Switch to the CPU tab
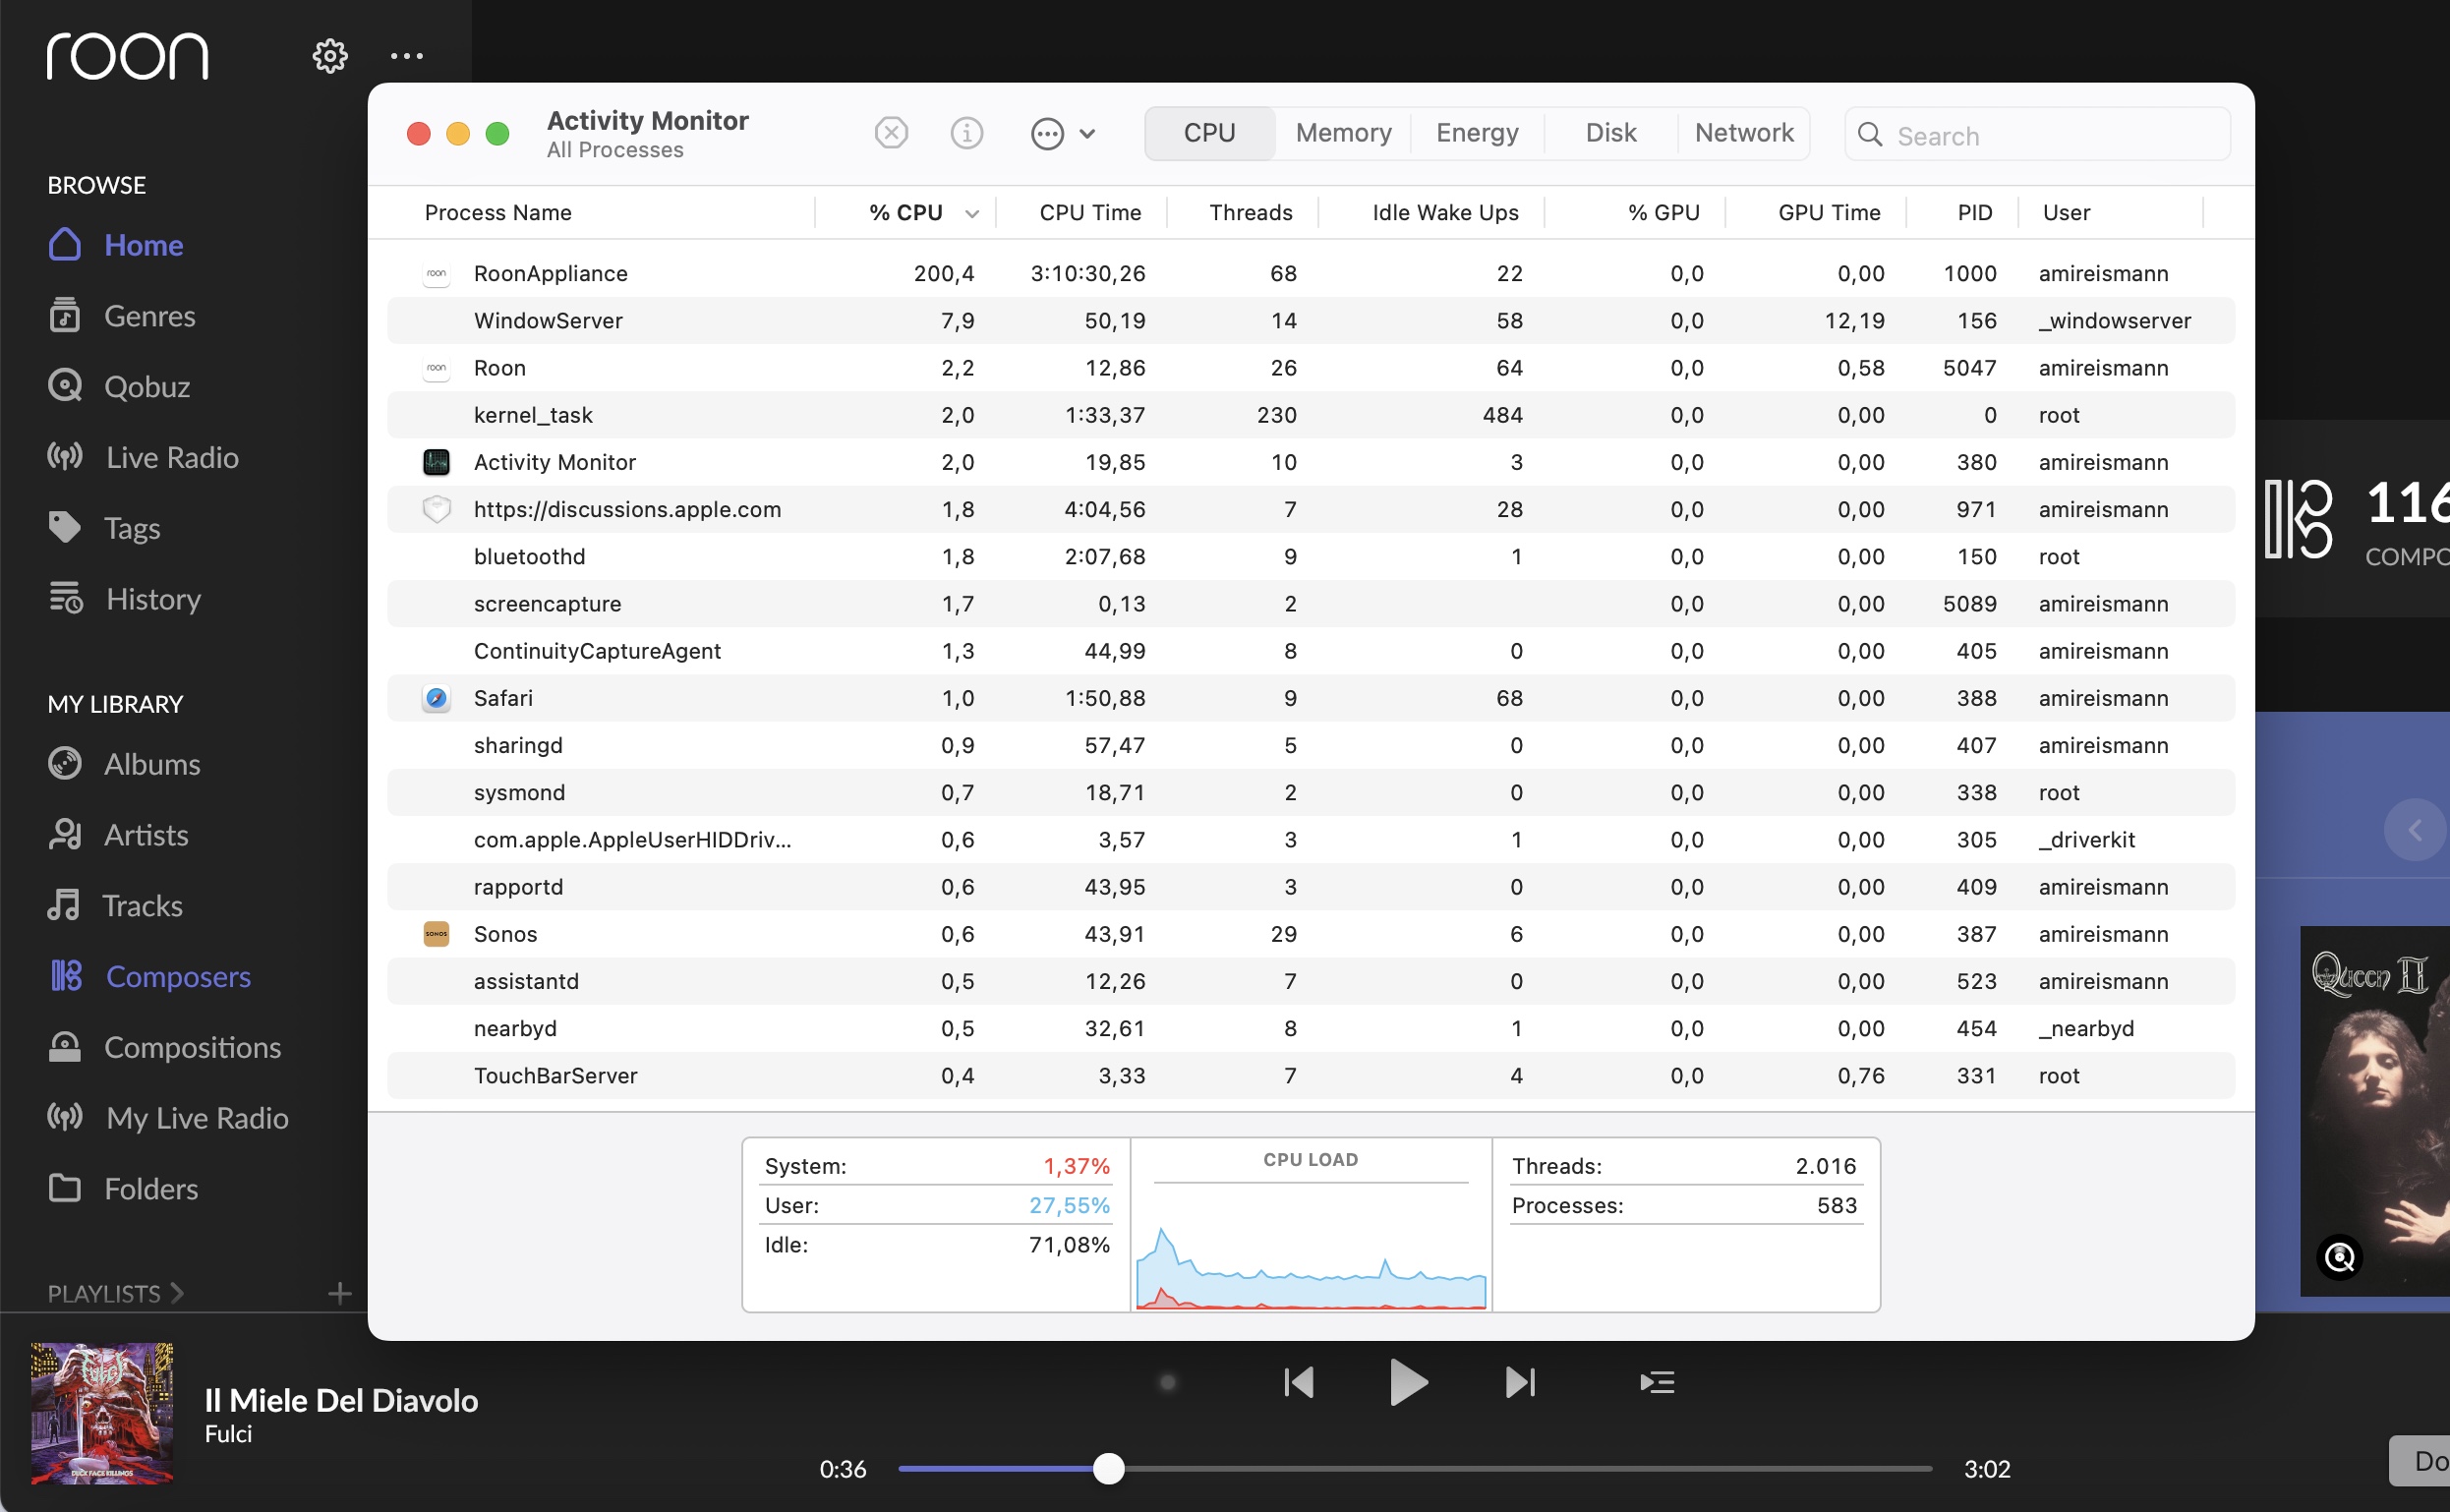 tap(1209, 133)
